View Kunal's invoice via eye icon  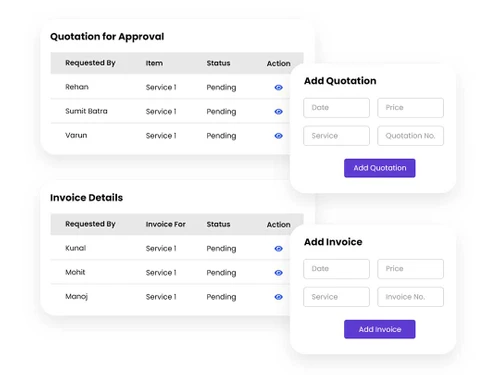(x=278, y=249)
